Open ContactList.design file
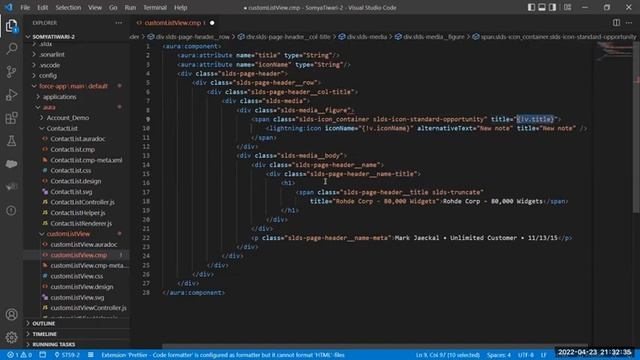Screen dimensions: 640x360 click(x=76, y=181)
